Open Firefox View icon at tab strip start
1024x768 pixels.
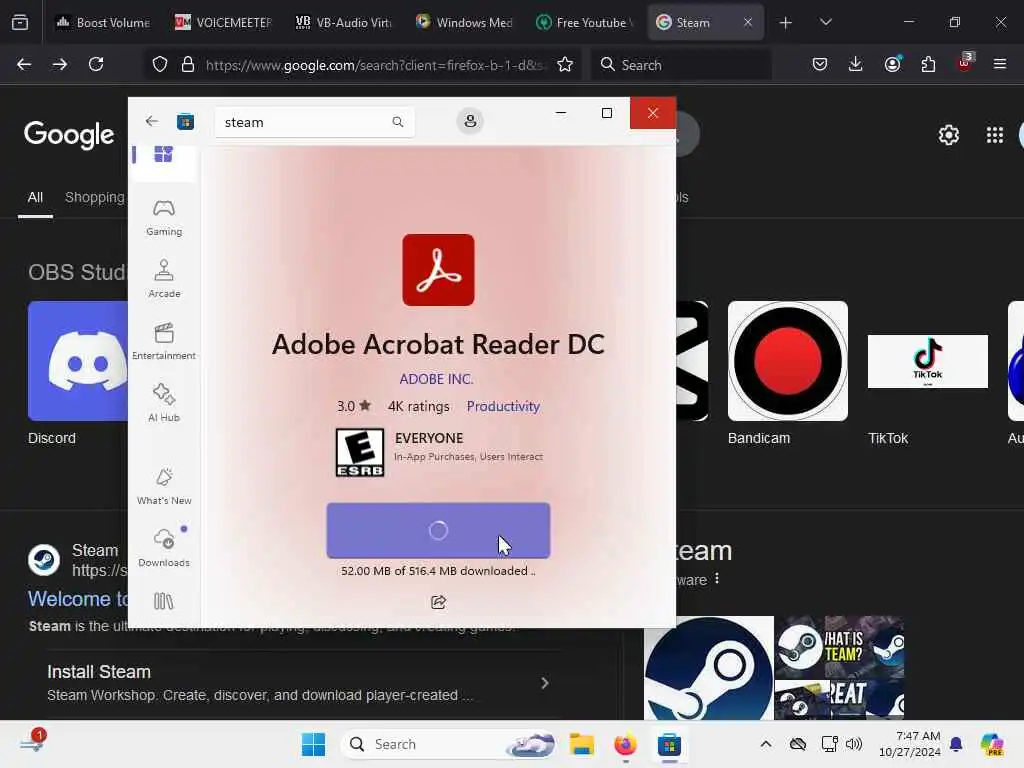tap(20, 23)
